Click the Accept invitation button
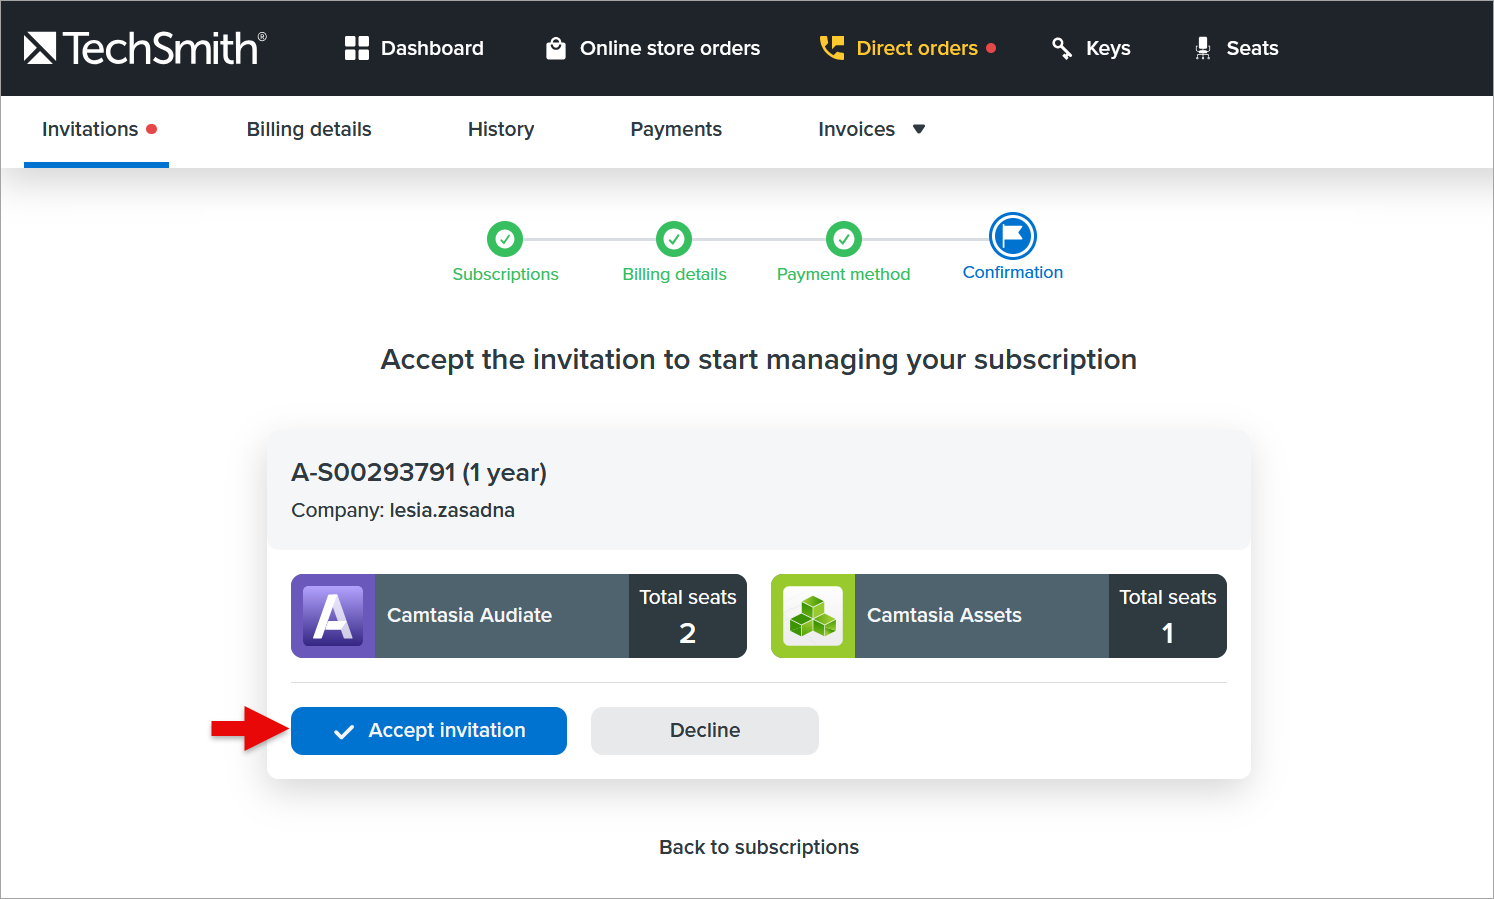Image resolution: width=1494 pixels, height=899 pixels. tap(429, 731)
